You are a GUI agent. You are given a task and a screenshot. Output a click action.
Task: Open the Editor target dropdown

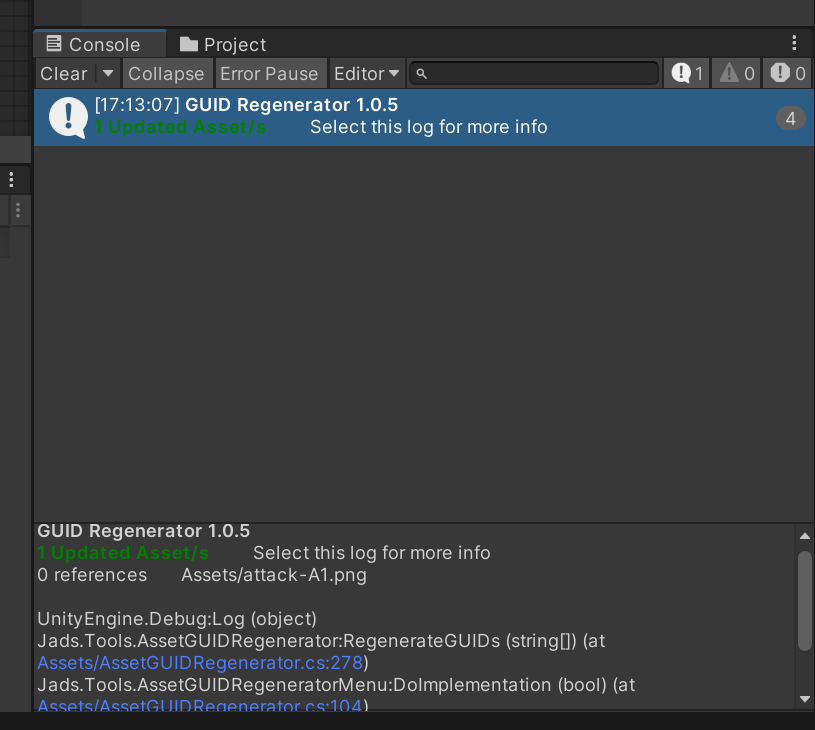(x=366, y=73)
